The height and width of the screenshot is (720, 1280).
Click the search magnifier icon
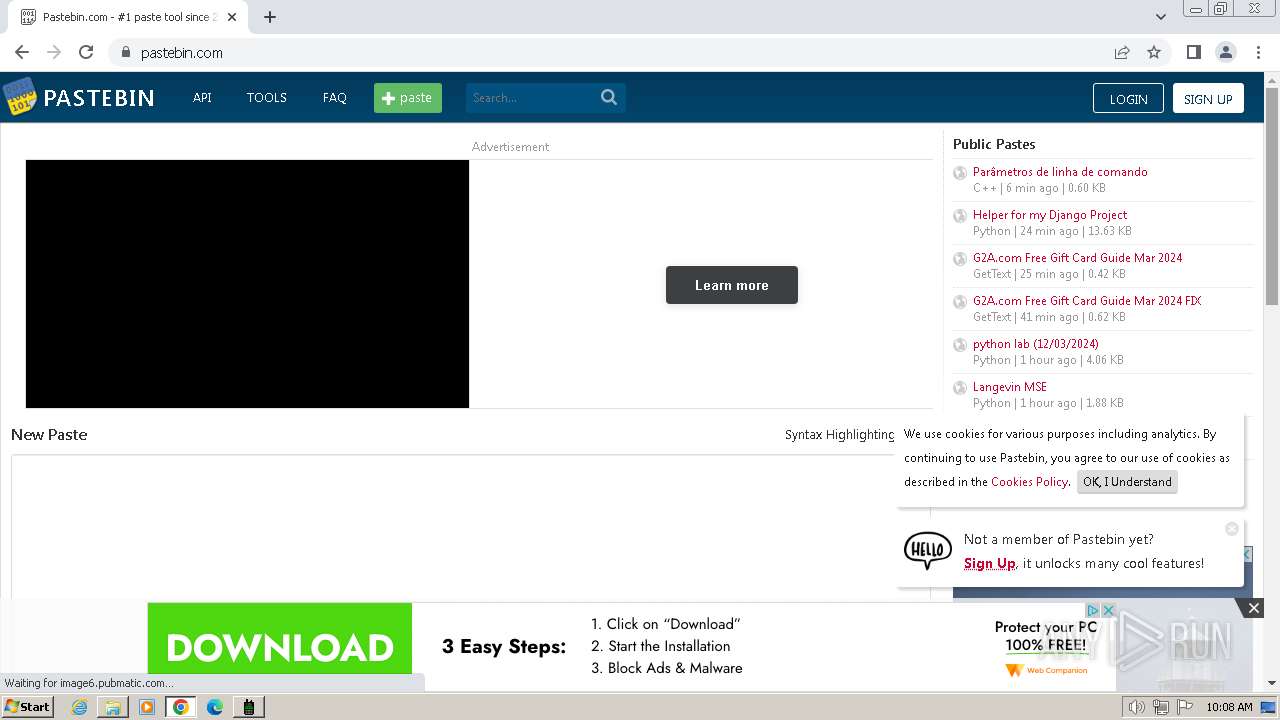click(609, 97)
